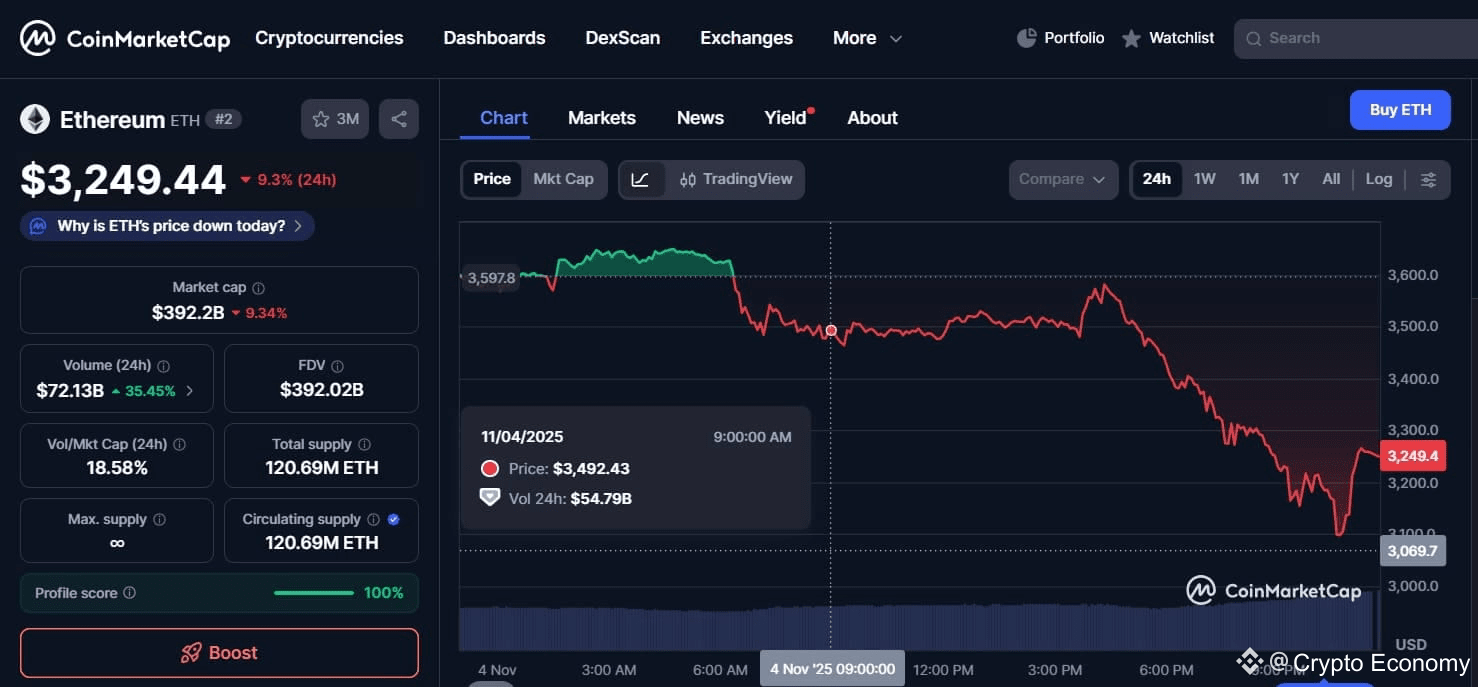
Task: Click the Portfolio pie chart icon
Action: (x=1026, y=38)
